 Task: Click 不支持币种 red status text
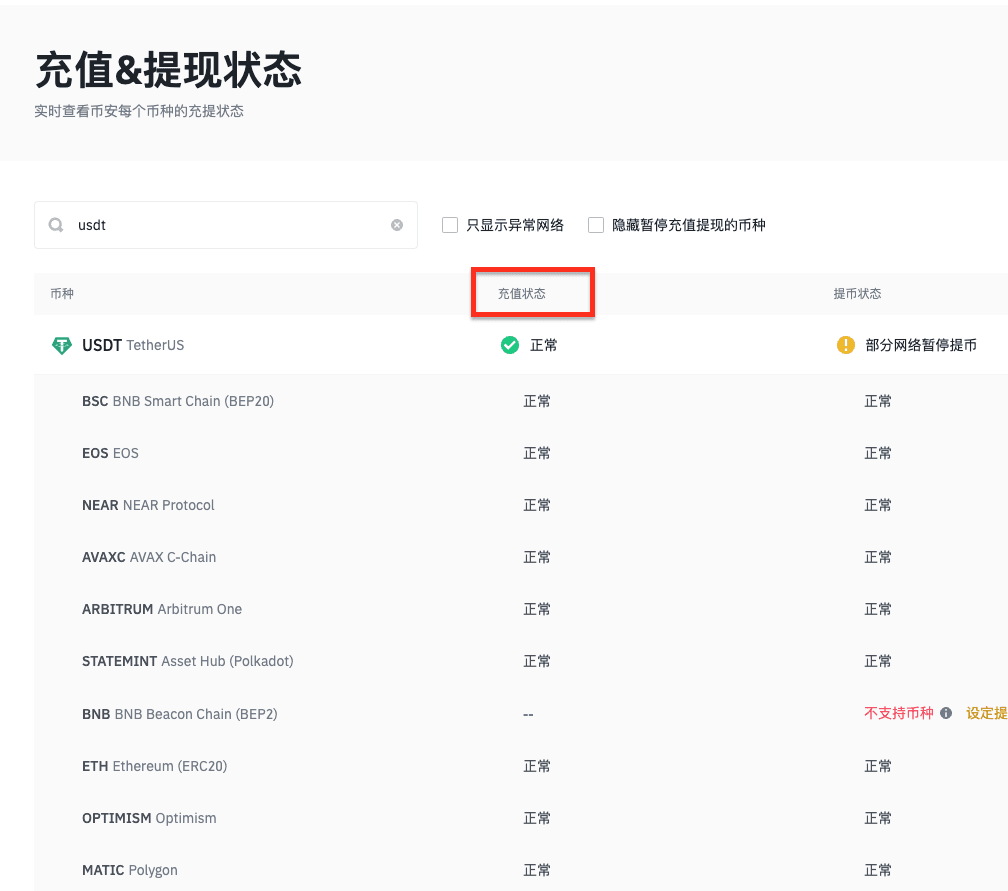click(x=899, y=713)
